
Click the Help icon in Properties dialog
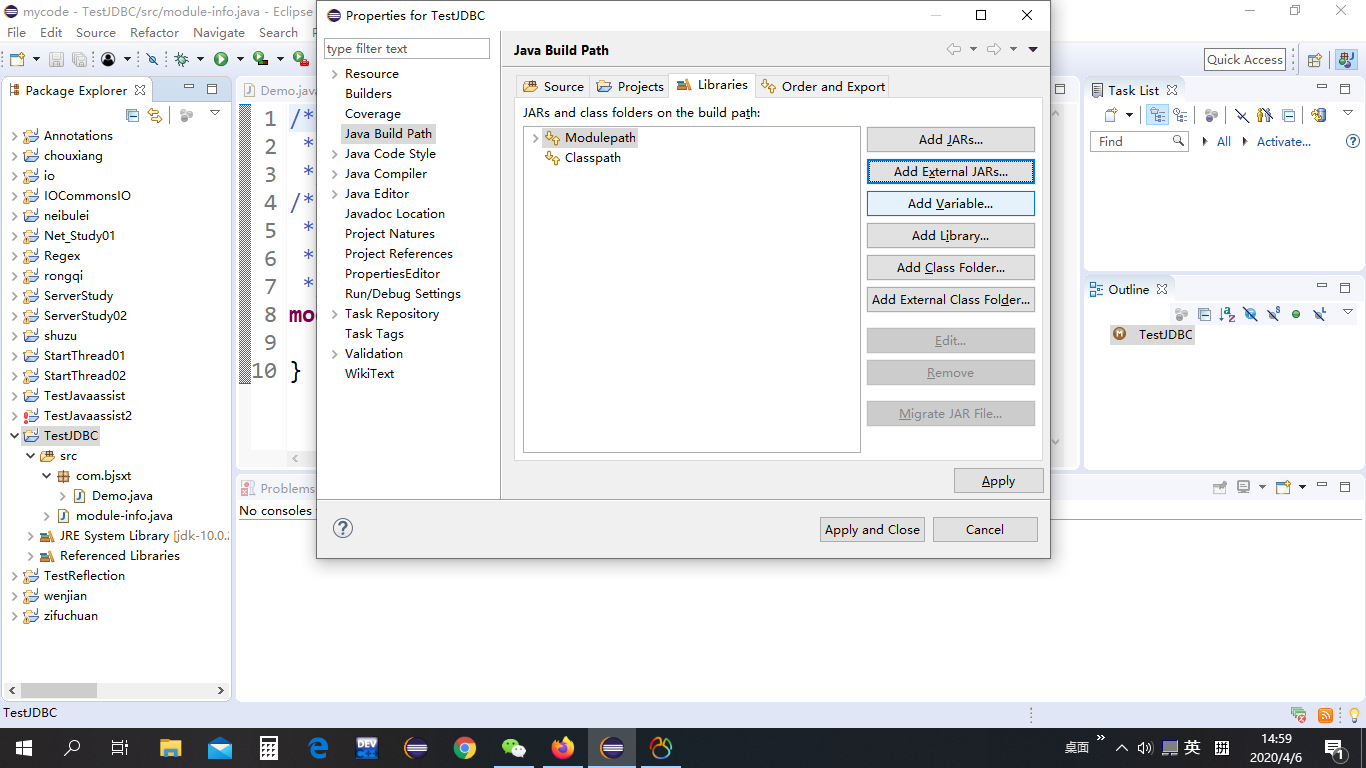pyautogui.click(x=343, y=528)
